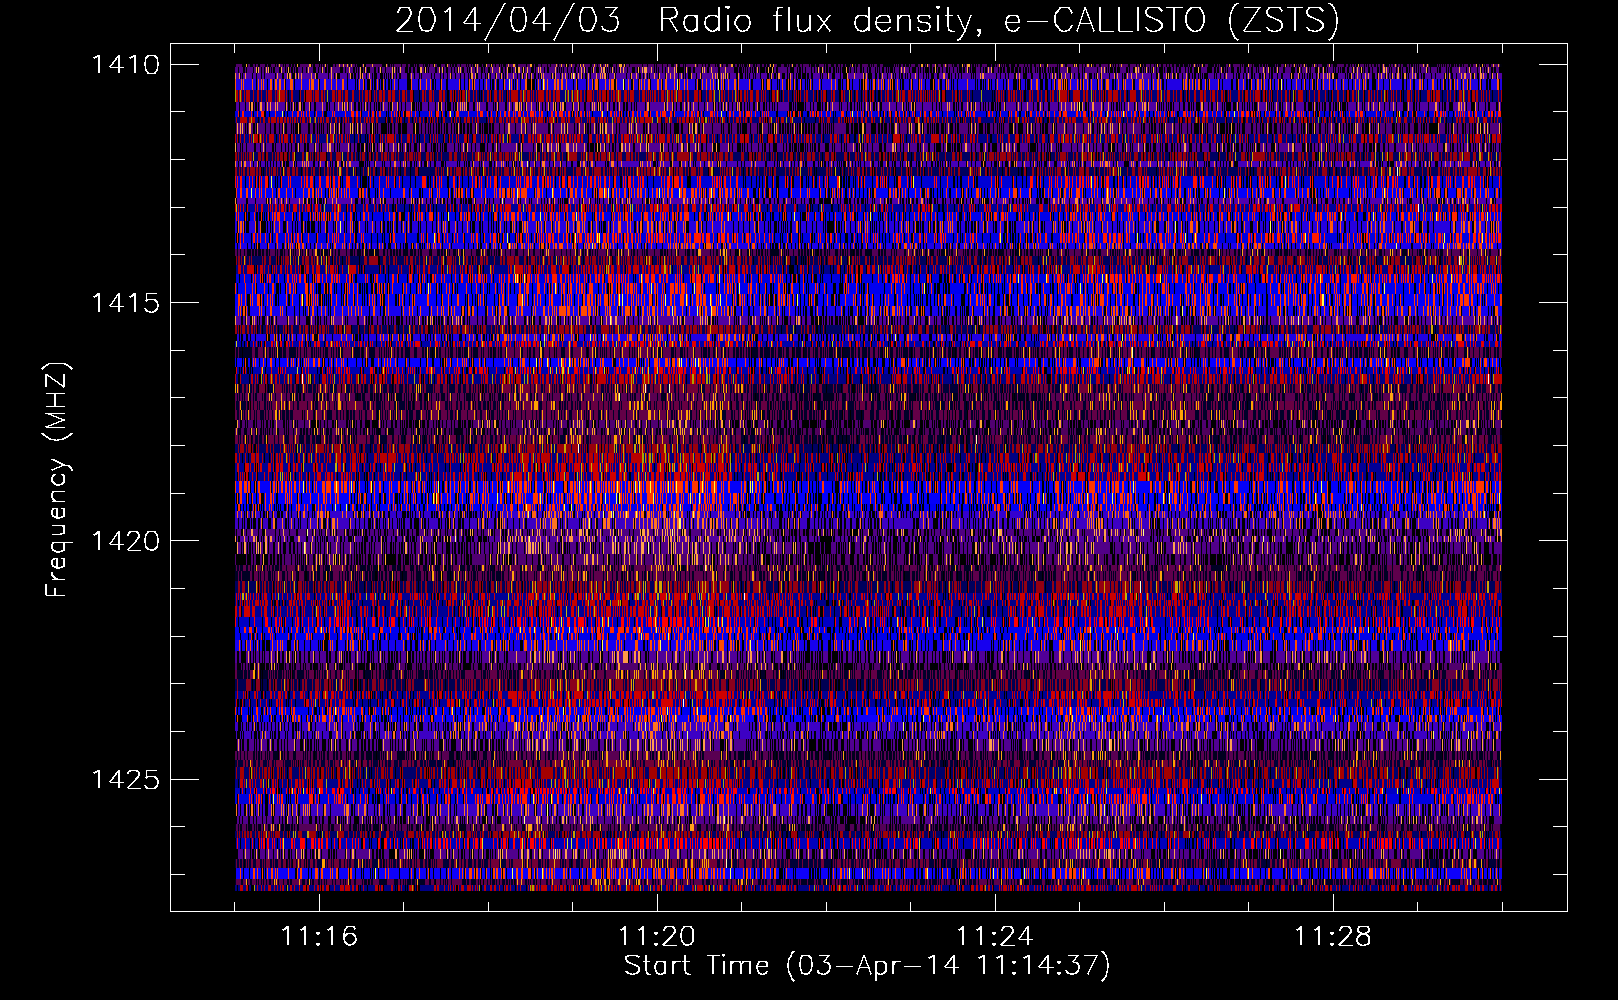This screenshot has height=1000, width=1618.
Task: Click the 'Start Time (03-Apr-14 11:14:37)' caption
Action: [867, 966]
